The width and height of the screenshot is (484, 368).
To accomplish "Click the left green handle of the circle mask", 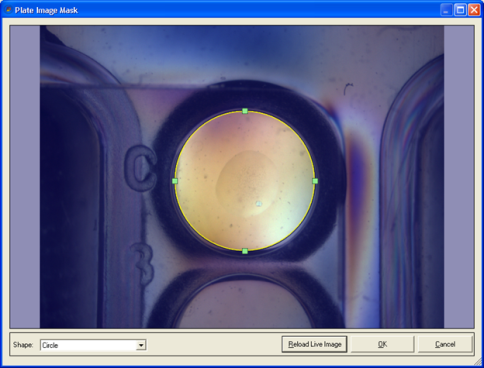I will point(175,181).
